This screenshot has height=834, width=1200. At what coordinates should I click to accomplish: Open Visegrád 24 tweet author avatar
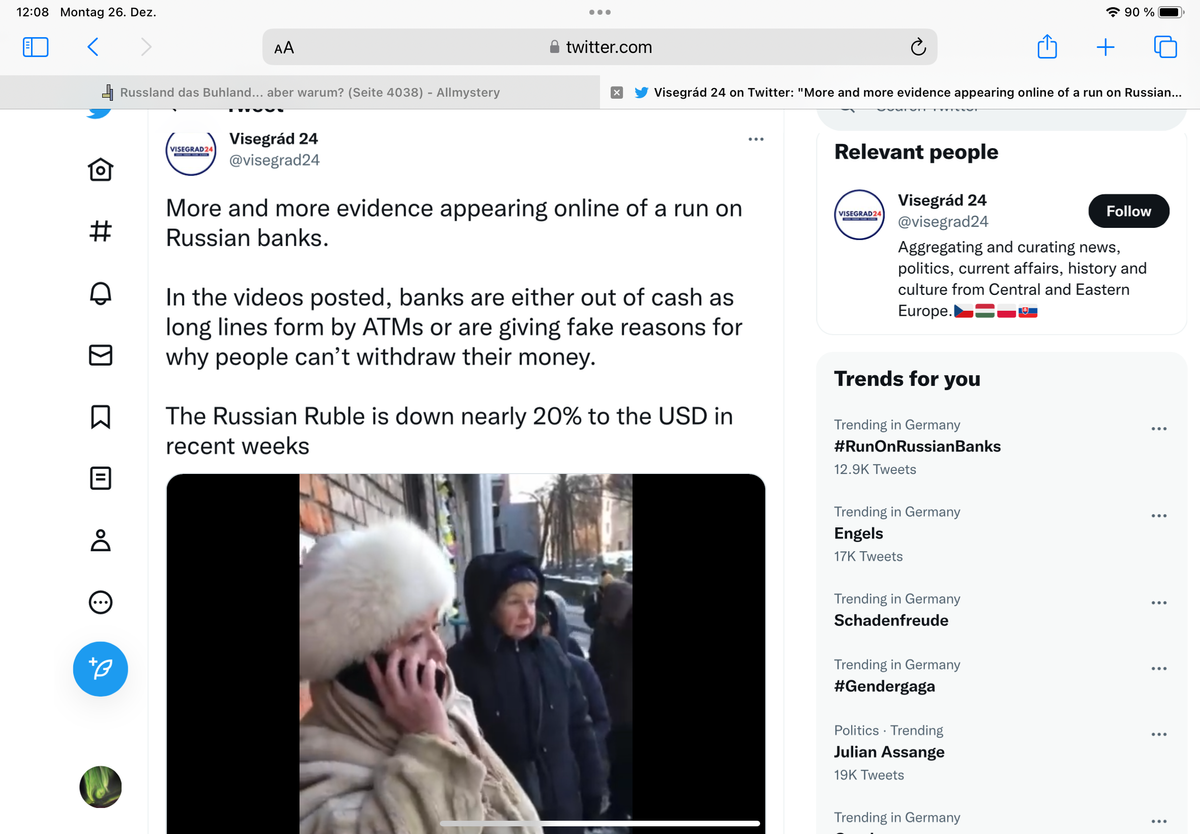coord(190,150)
